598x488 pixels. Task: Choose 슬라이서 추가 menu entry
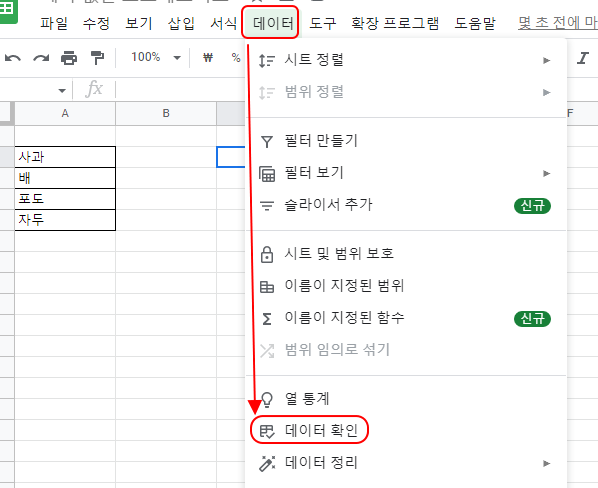pyautogui.click(x=406, y=206)
